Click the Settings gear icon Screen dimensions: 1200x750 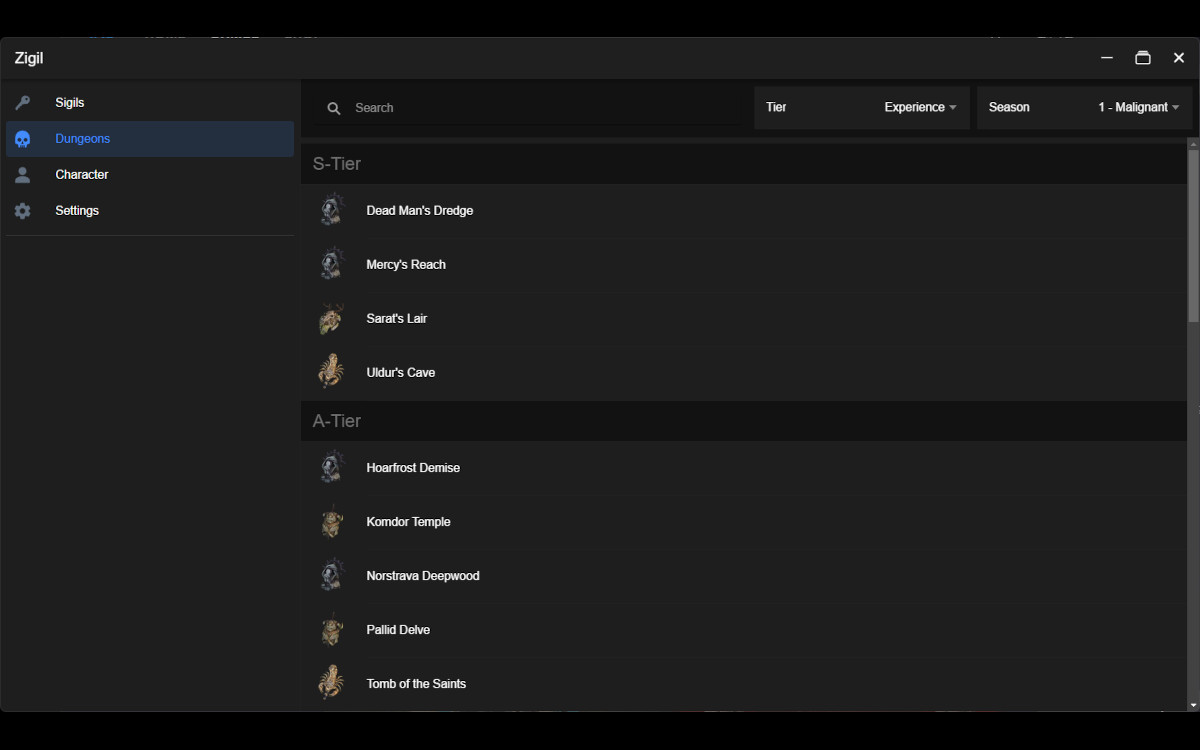pos(23,211)
